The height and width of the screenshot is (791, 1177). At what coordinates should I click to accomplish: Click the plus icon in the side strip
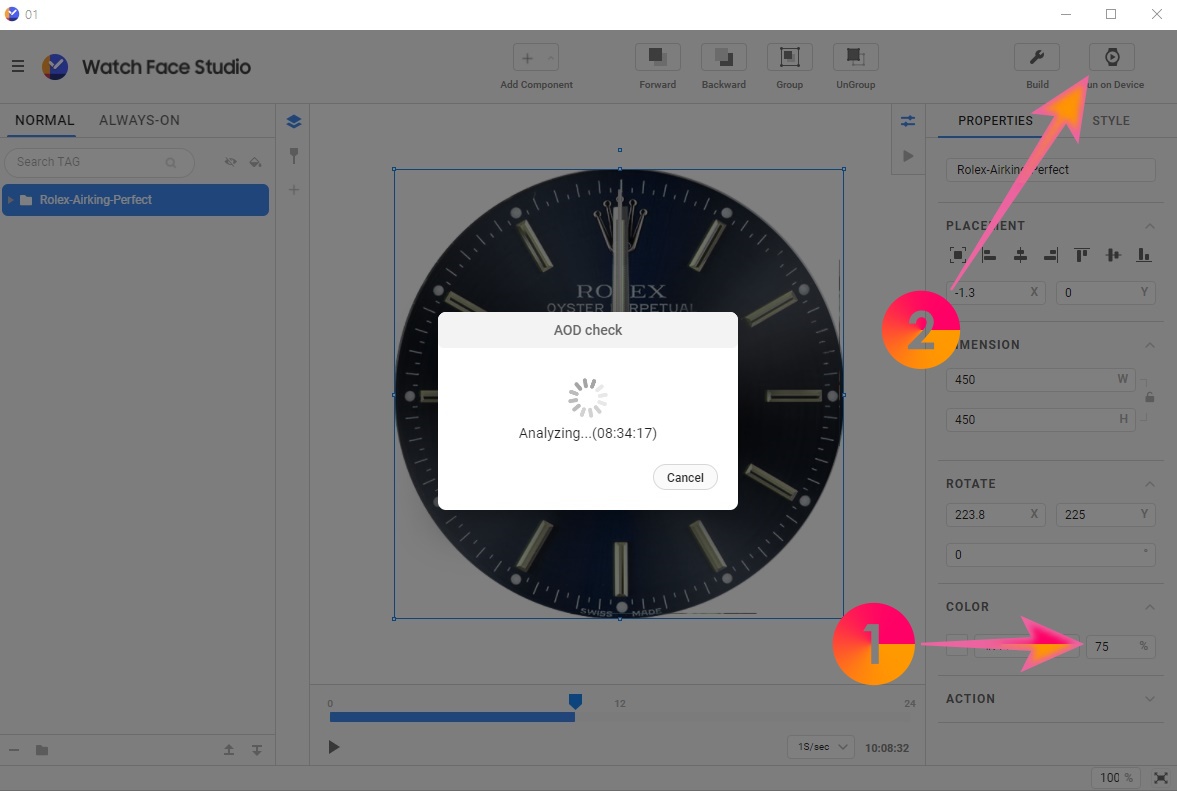pyautogui.click(x=294, y=190)
